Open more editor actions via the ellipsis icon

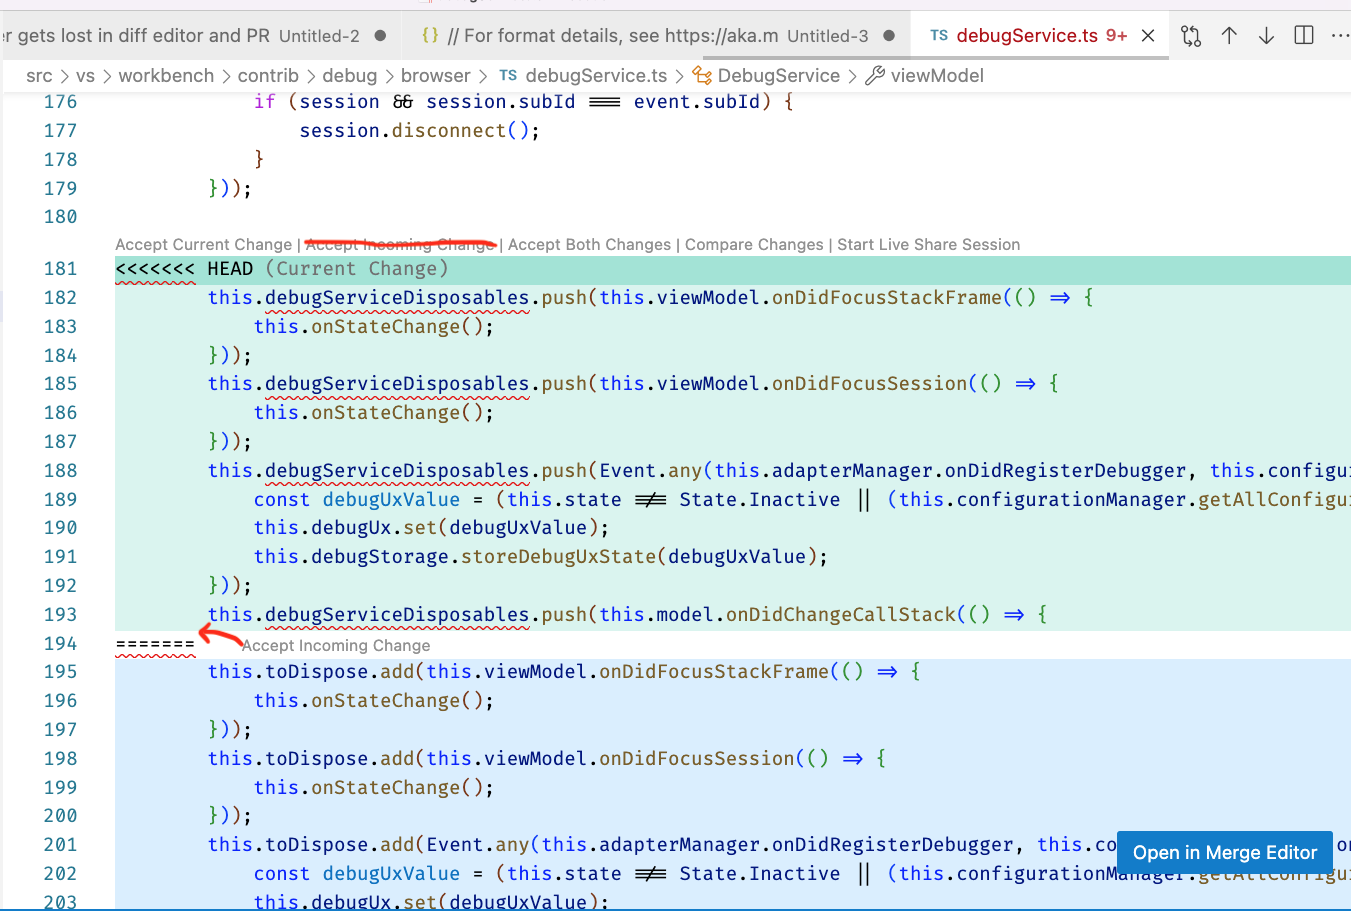pyautogui.click(x=1340, y=35)
